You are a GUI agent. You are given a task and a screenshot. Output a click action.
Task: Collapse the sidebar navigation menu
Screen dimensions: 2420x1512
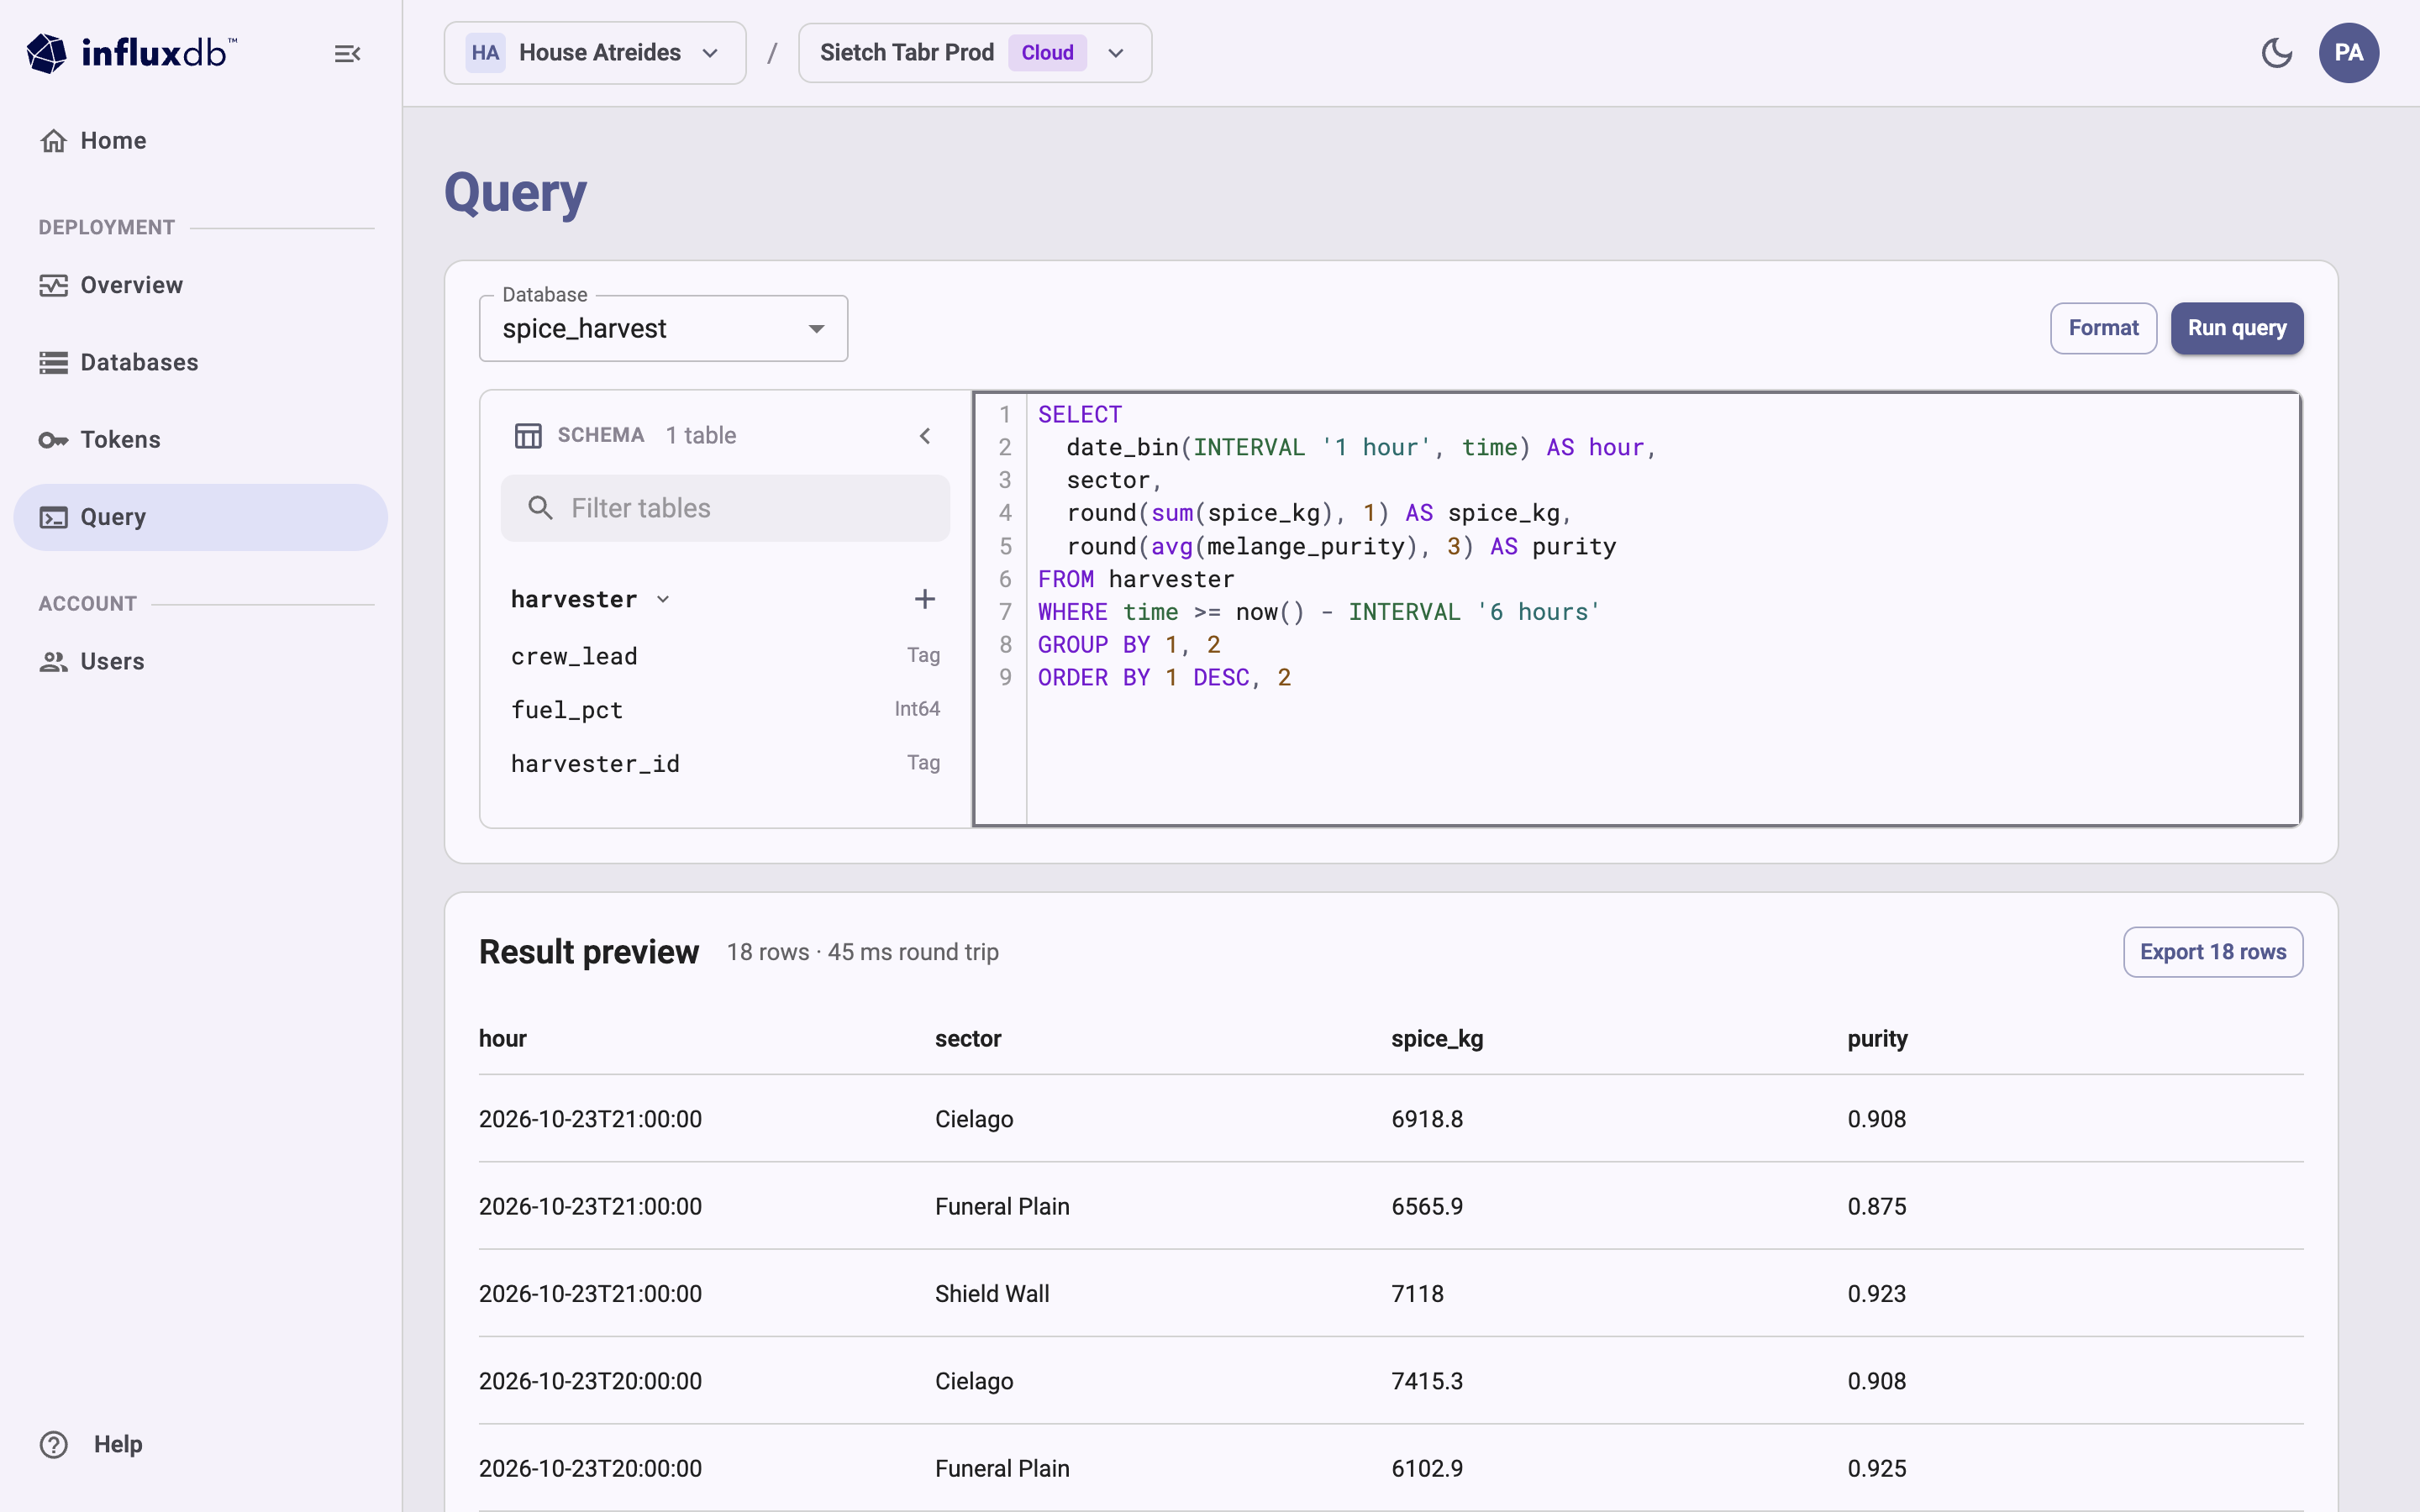347,54
